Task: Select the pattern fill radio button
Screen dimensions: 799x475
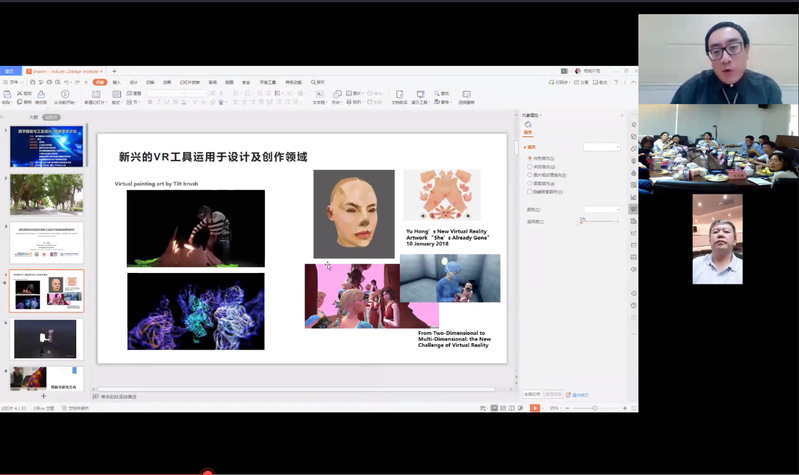Action: [530, 183]
